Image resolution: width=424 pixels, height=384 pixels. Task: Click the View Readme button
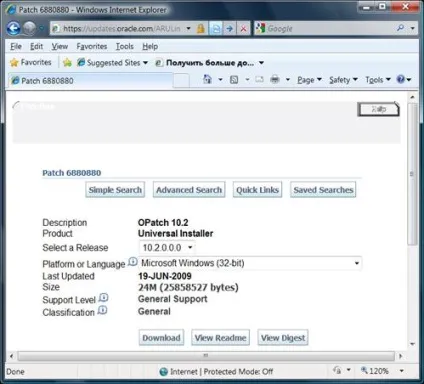pyautogui.click(x=220, y=338)
